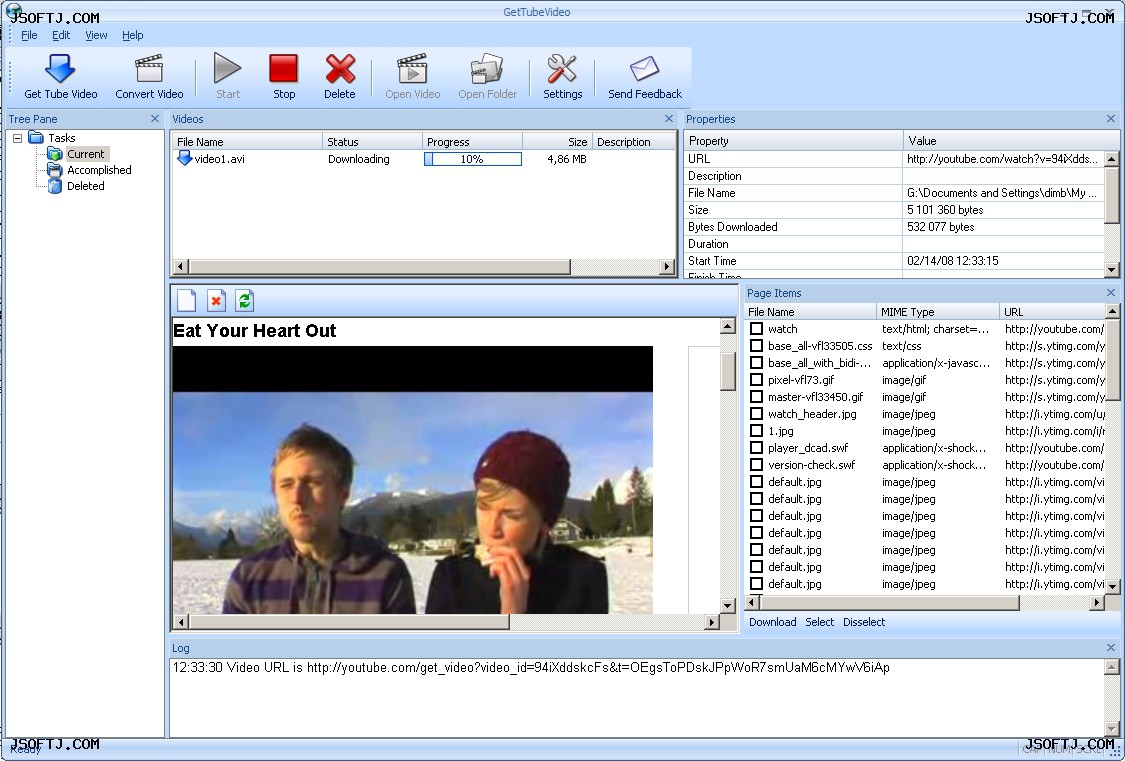This screenshot has height=761, width=1125.
Task: Click the MIME Type column header
Action: point(938,311)
